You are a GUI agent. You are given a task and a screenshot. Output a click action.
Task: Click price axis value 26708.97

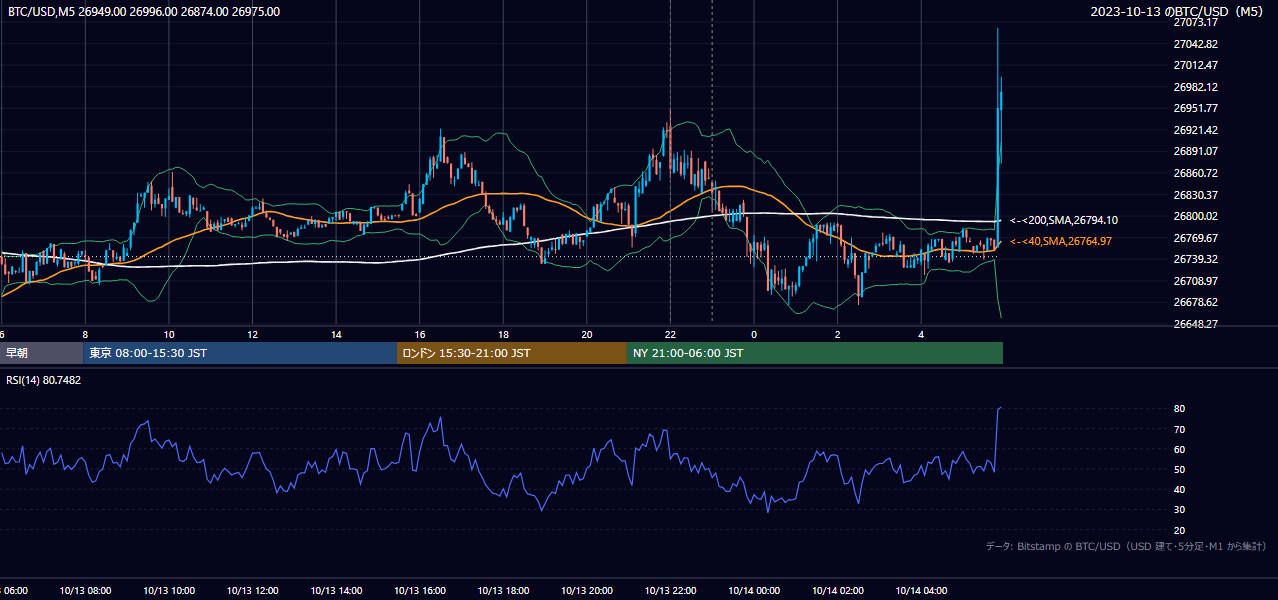(x=1195, y=281)
